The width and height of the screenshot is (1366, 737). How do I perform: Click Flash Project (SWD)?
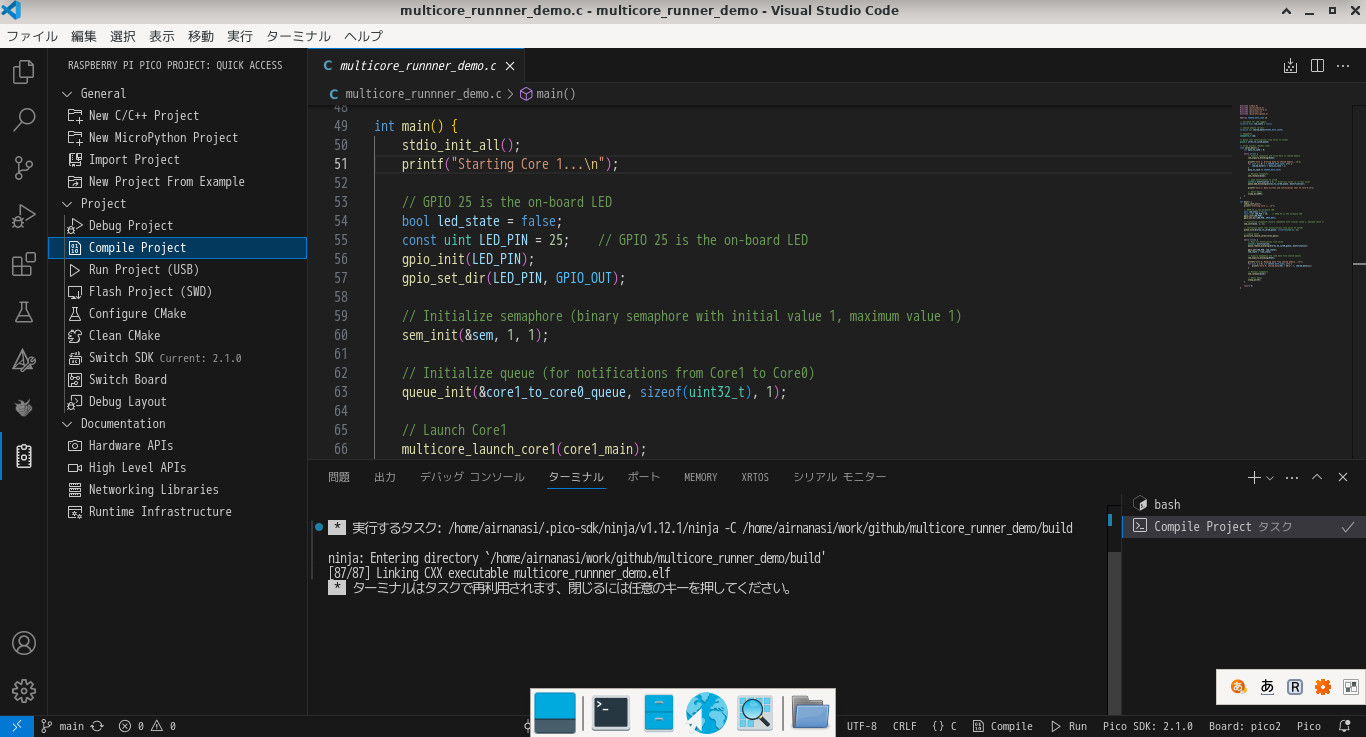coord(177,291)
